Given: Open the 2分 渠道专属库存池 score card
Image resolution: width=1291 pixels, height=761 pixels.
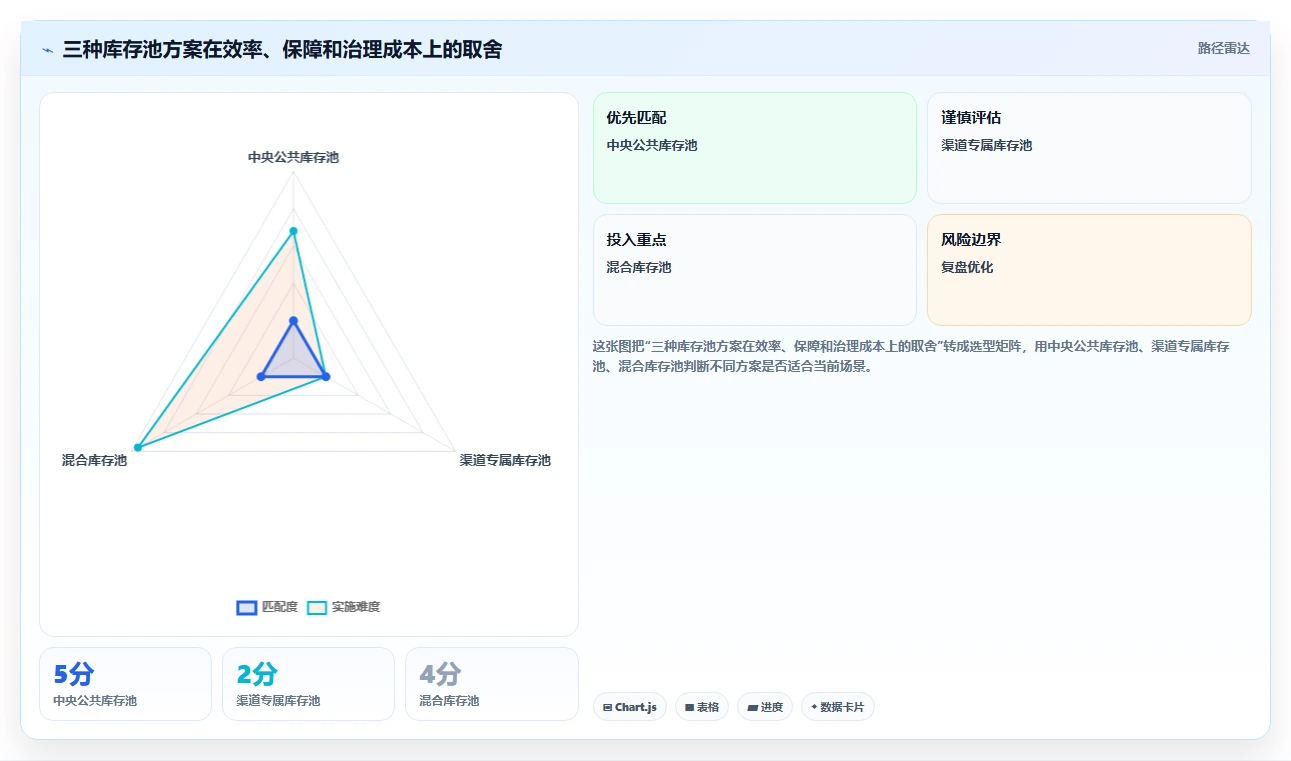Looking at the screenshot, I should click(x=308, y=684).
